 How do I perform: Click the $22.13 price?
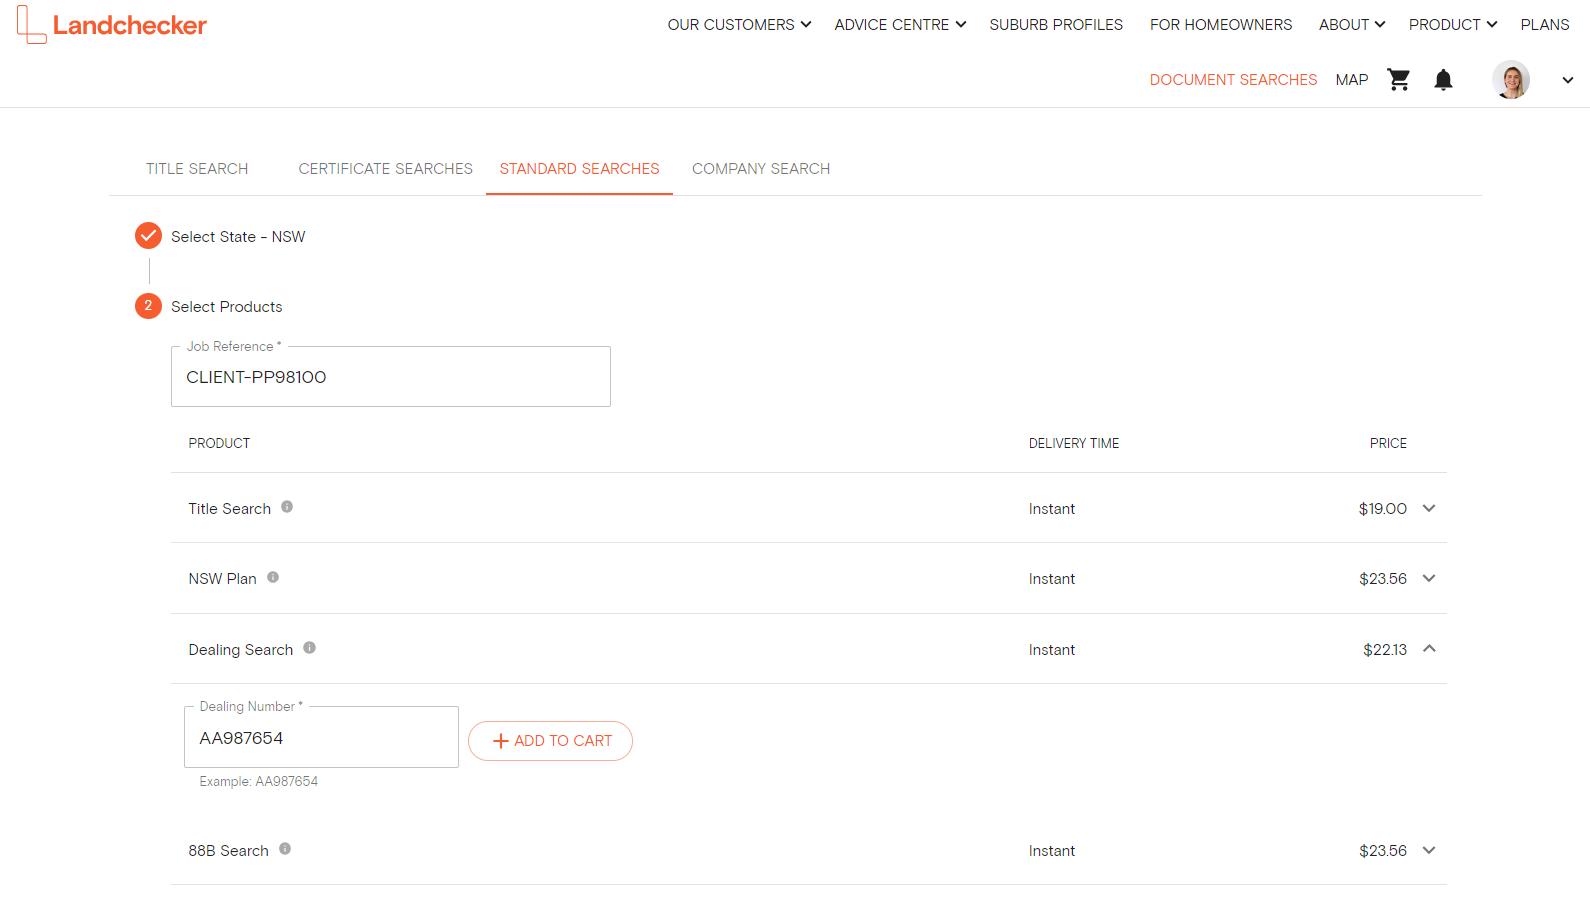tap(1385, 649)
